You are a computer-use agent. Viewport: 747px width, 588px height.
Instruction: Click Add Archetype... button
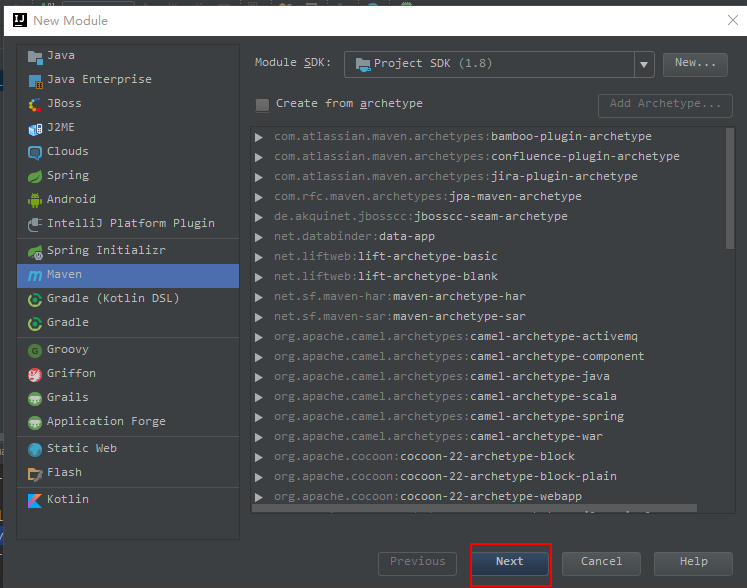[665, 105]
